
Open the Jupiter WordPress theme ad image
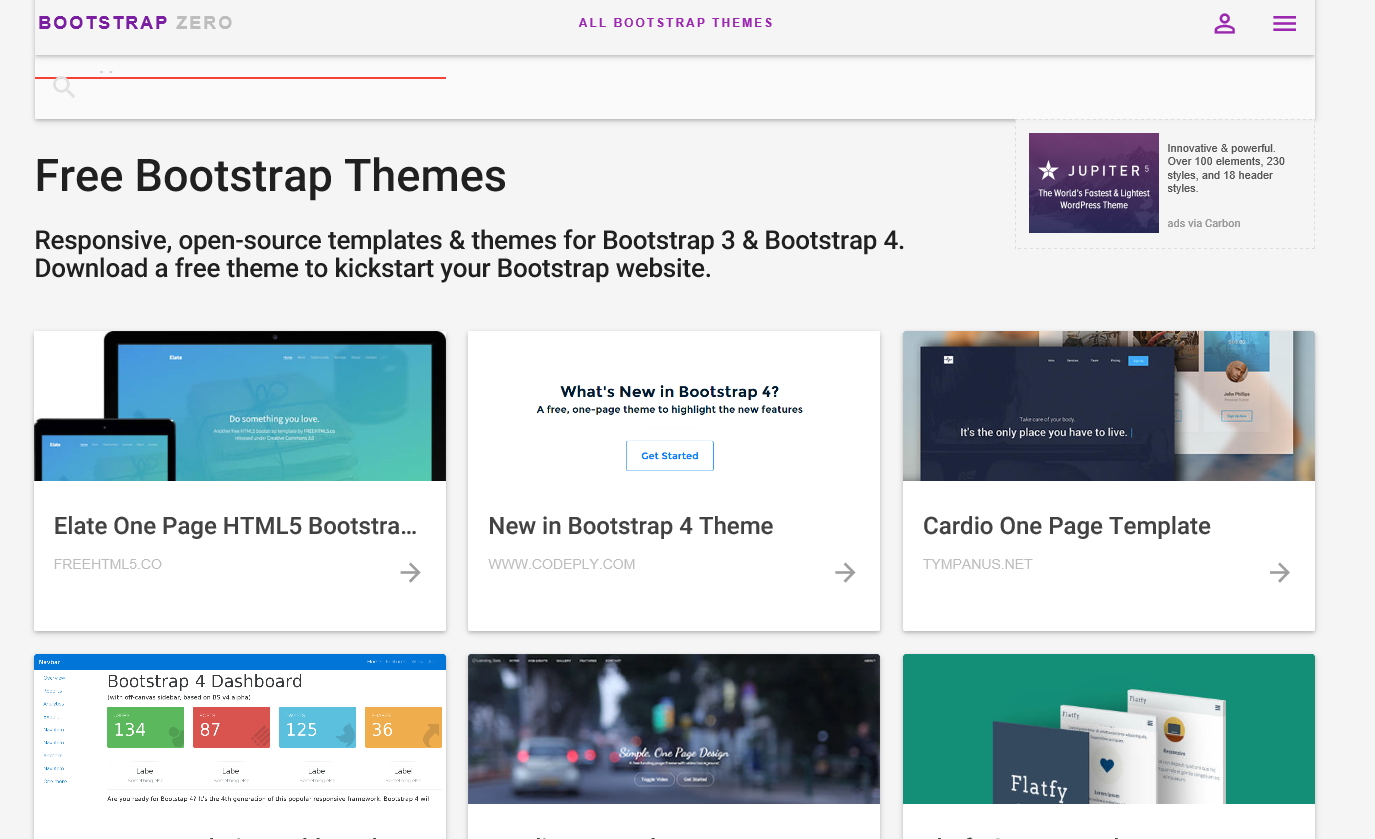click(x=1094, y=183)
